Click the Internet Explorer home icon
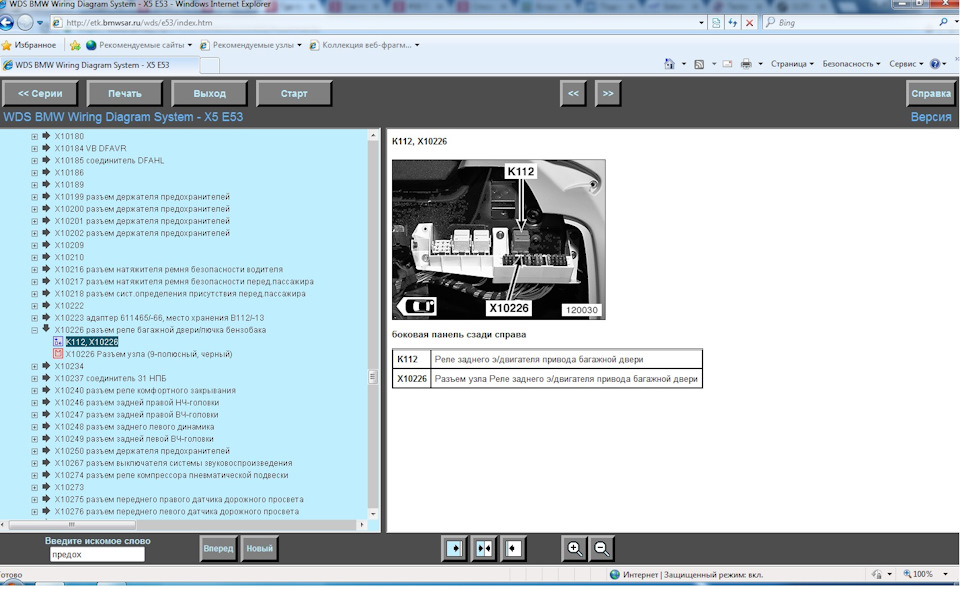The width and height of the screenshot is (960, 589). click(670, 64)
